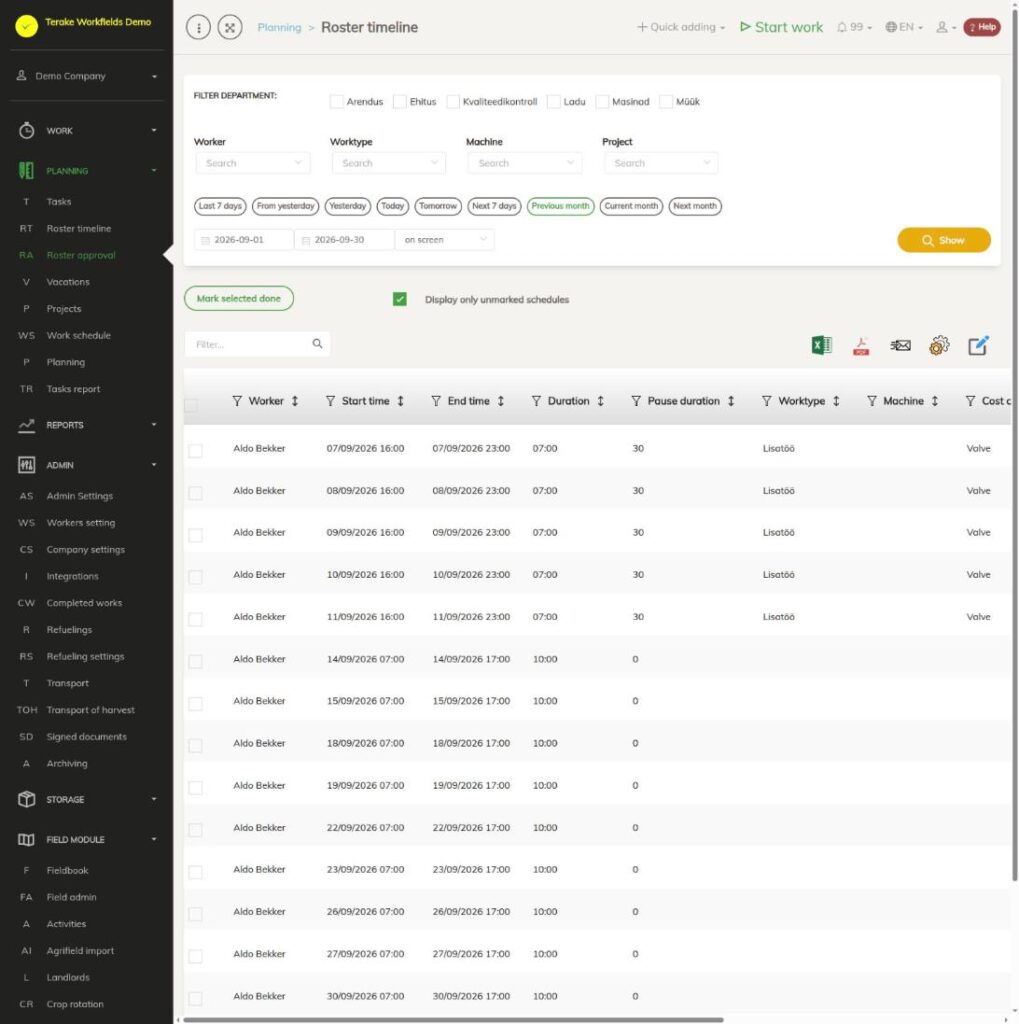
Task: Sort by Worktype column arrows
Action: click(x=836, y=401)
